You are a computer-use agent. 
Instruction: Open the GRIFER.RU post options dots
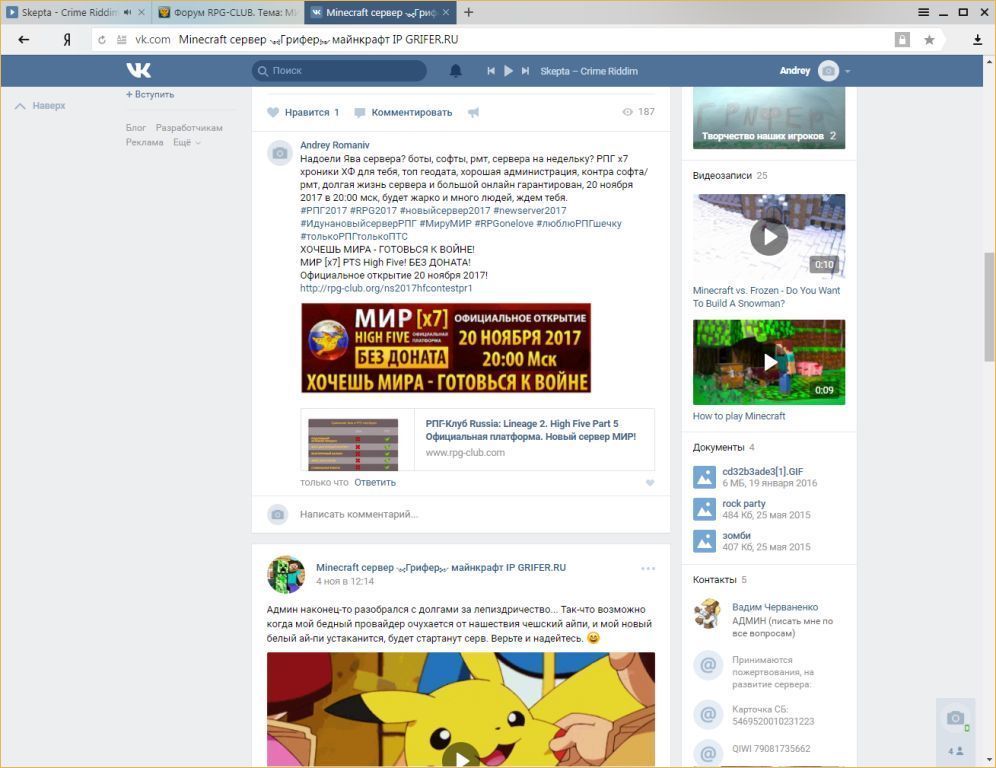pyautogui.click(x=648, y=569)
